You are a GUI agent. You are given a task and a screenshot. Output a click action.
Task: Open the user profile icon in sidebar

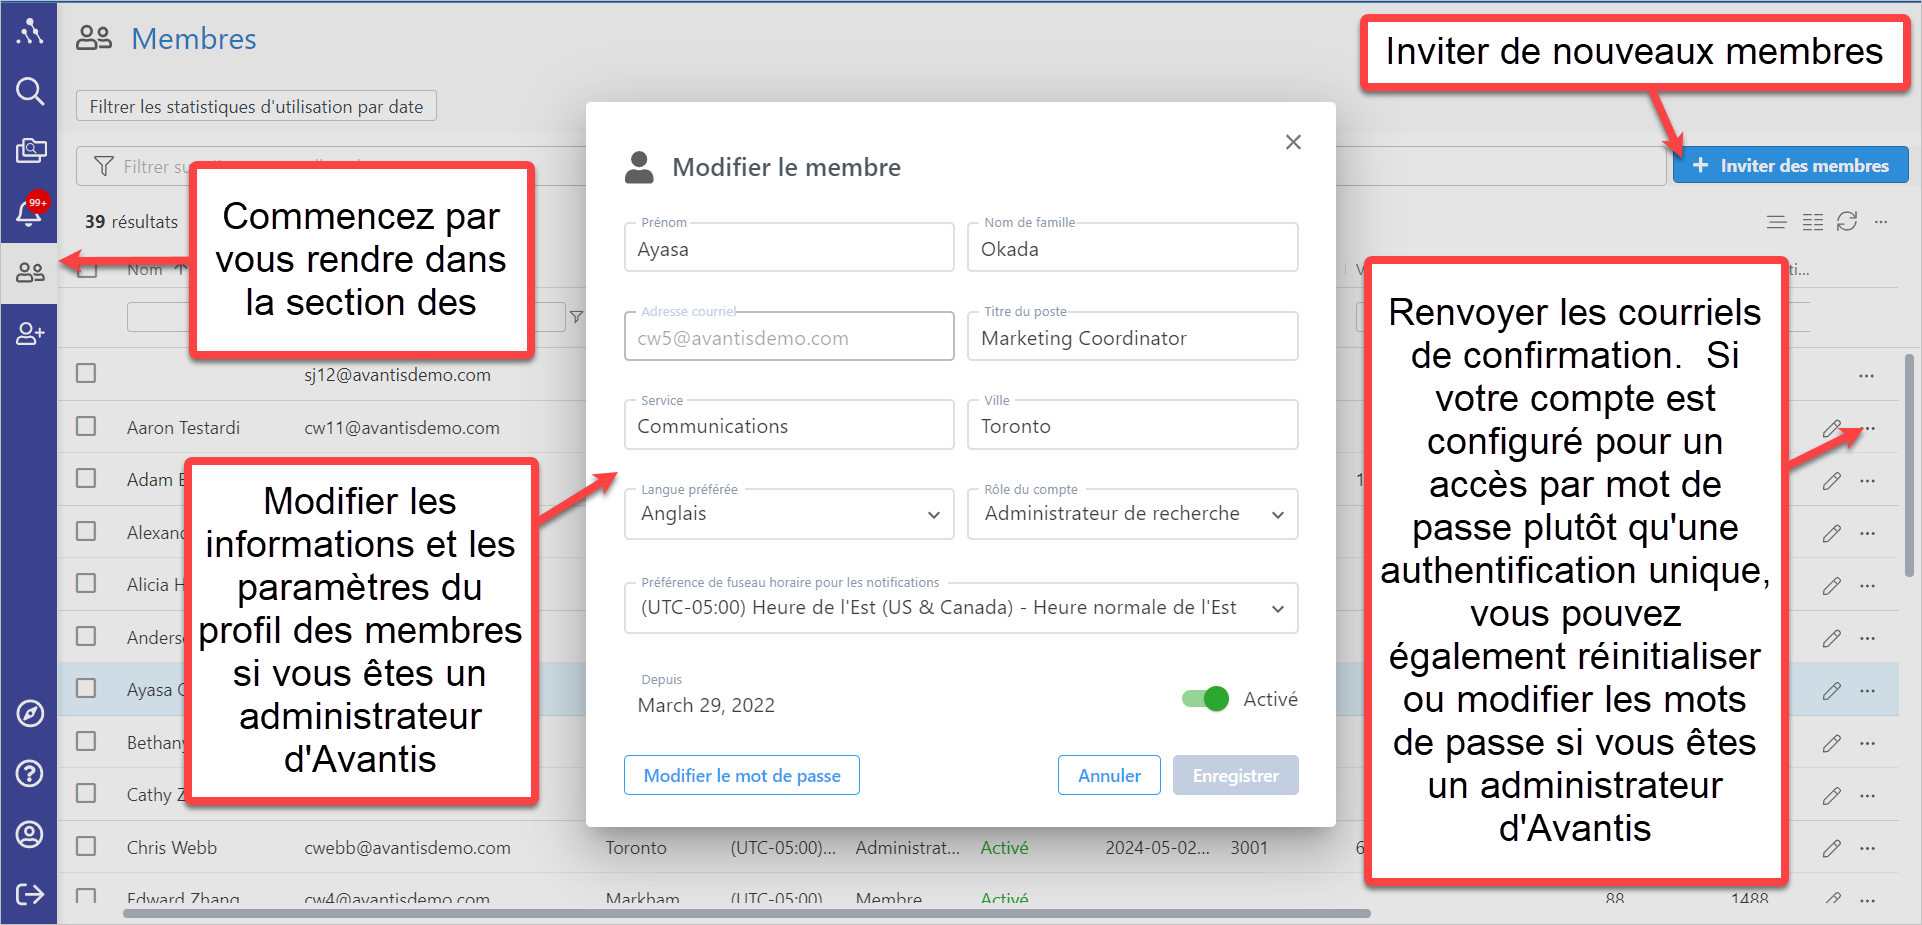tap(30, 834)
